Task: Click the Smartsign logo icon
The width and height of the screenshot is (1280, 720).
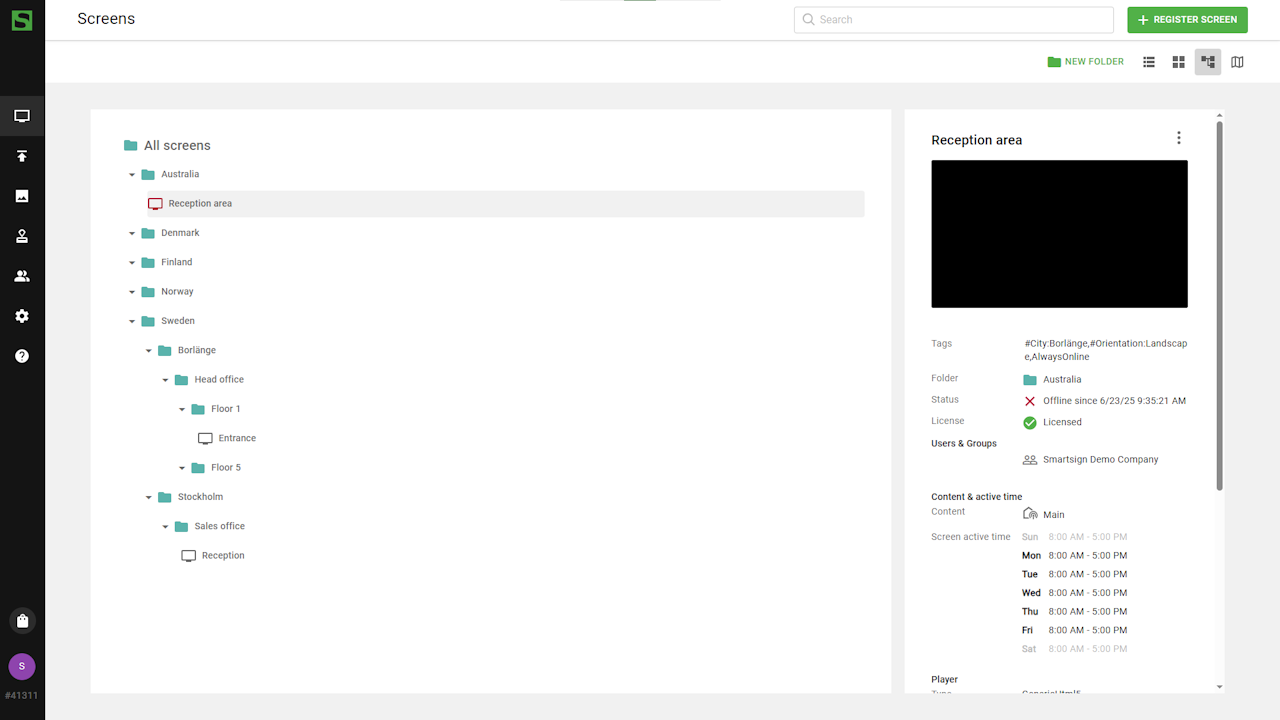Action: click(x=22, y=20)
